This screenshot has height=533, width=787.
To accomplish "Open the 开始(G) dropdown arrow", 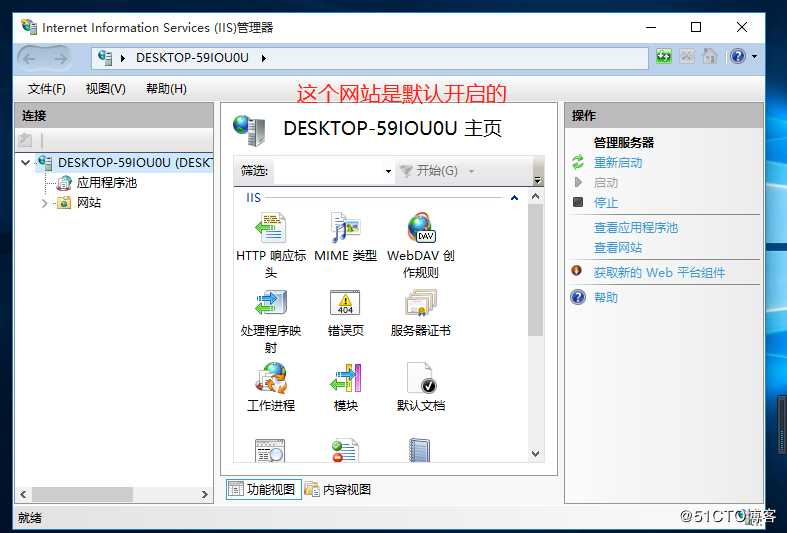I will (471, 171).
